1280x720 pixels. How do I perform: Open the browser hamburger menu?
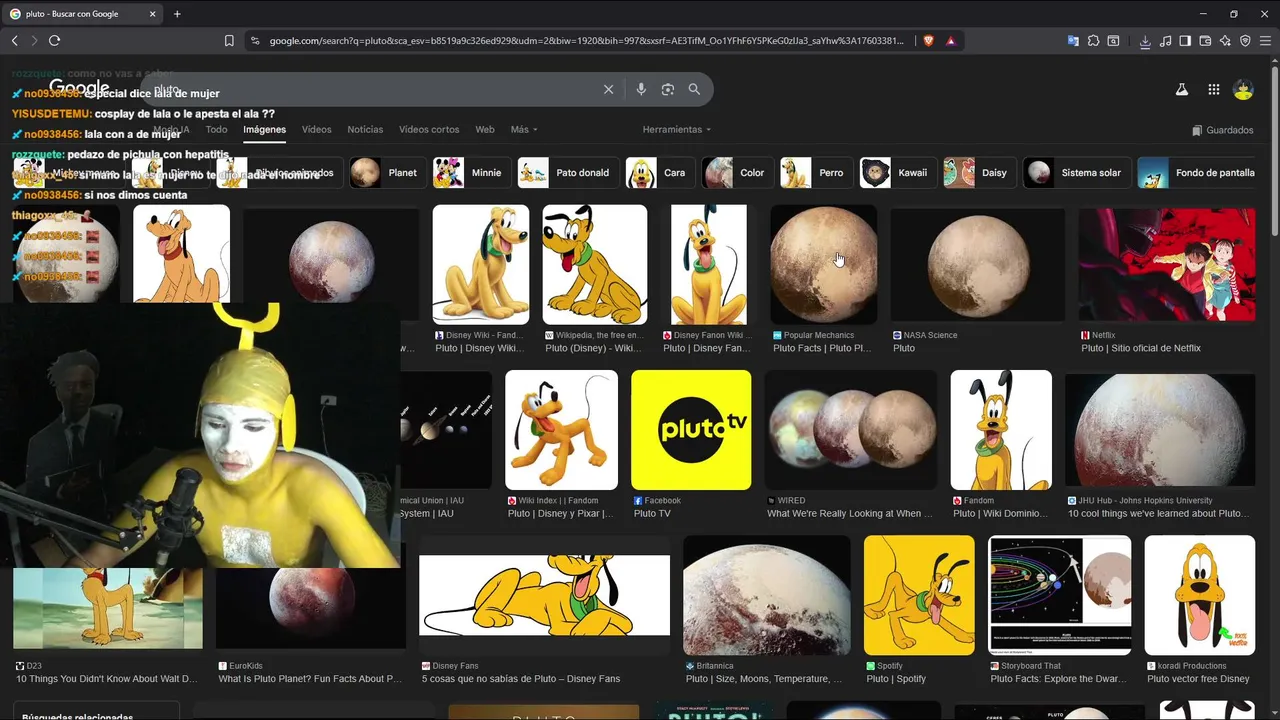(x=1265, y=41)
